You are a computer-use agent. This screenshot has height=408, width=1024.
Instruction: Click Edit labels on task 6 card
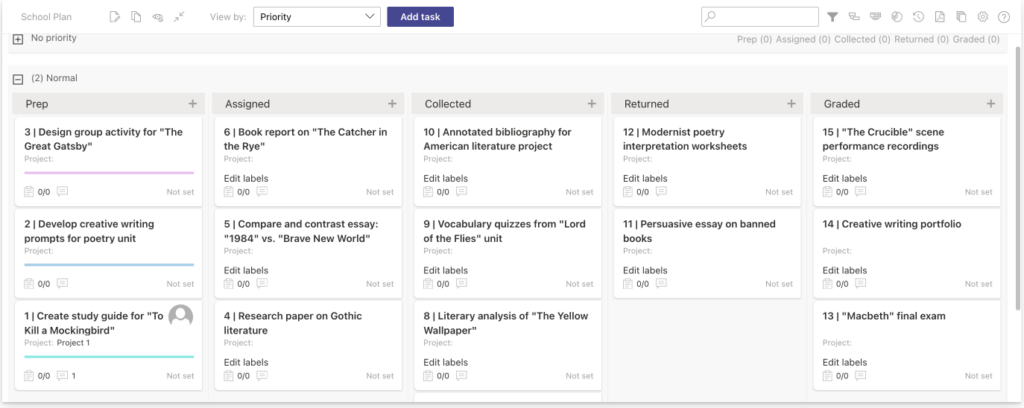pos(246,178)
